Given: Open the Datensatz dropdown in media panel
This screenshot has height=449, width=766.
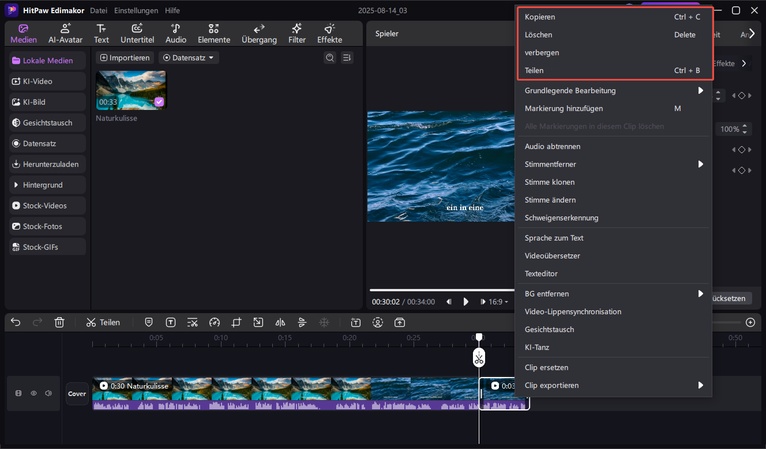Looking at the screenshot, I should (x=189, y=58).
